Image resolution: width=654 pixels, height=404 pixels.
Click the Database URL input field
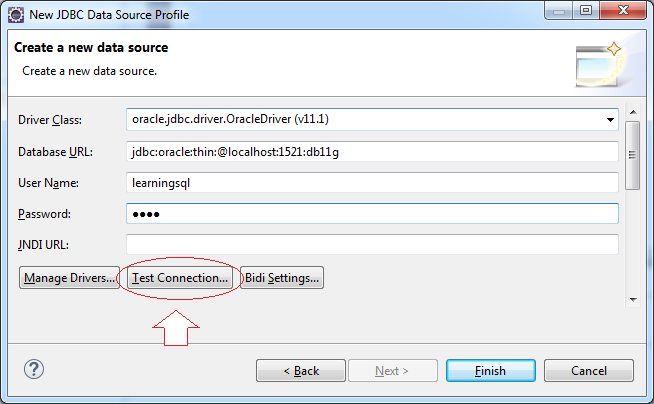(x=372, y=152)
